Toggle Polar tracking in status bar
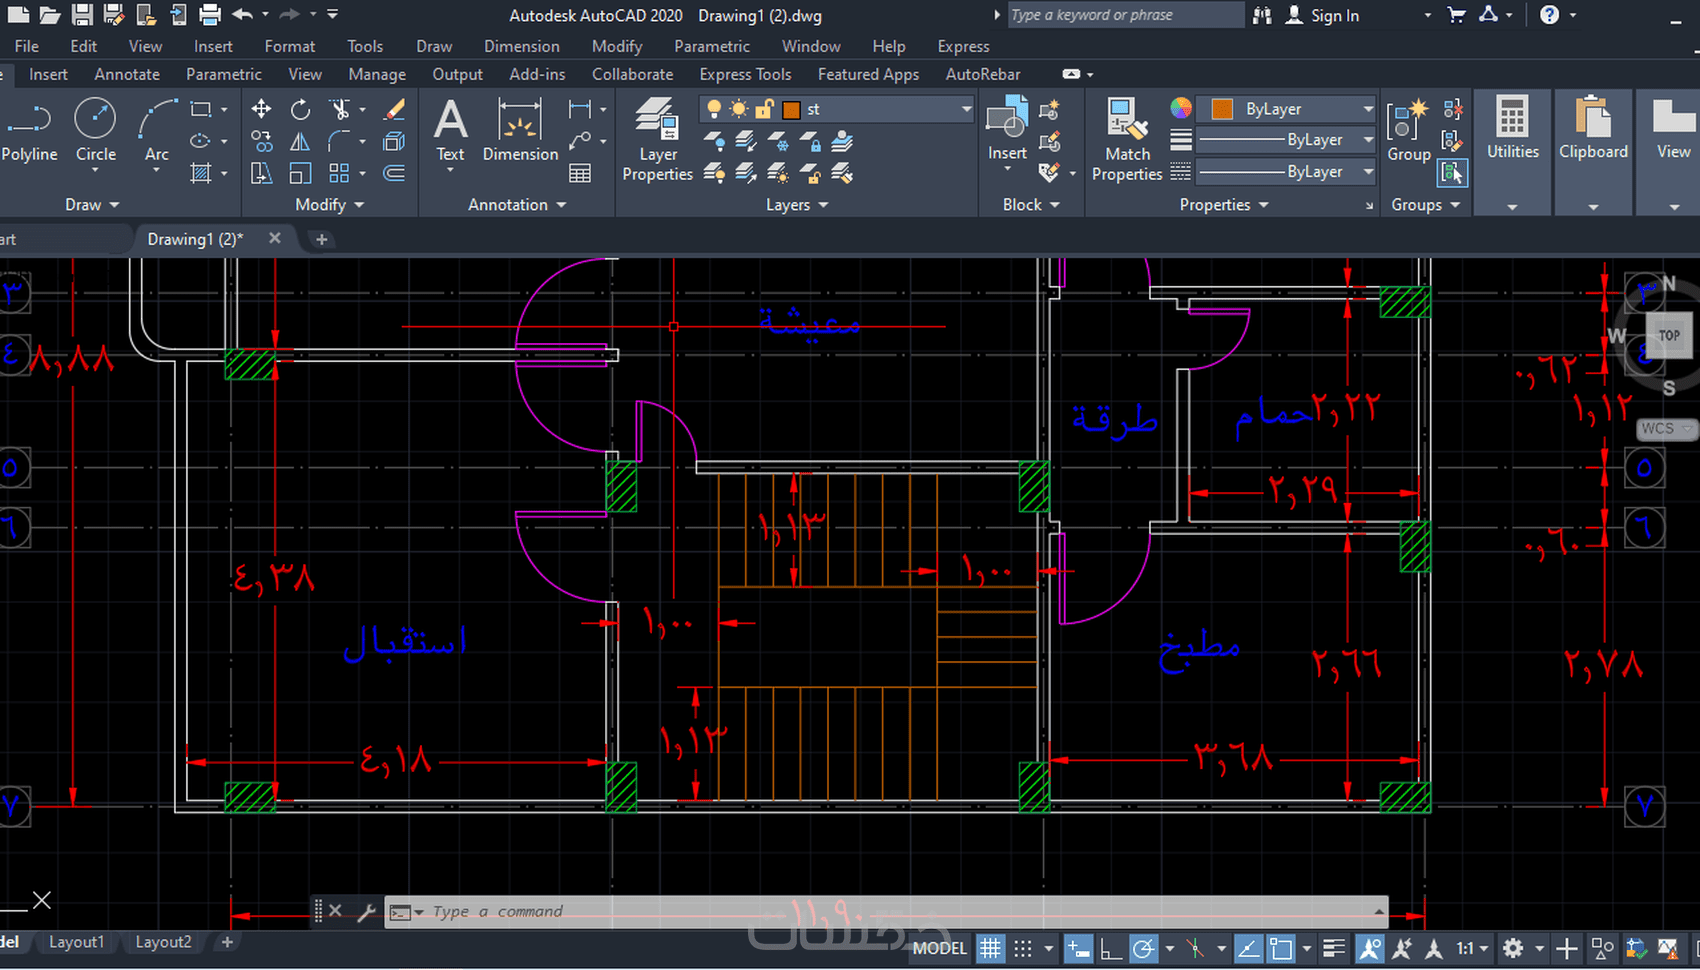1700x970 pixels. (1143, 948)
